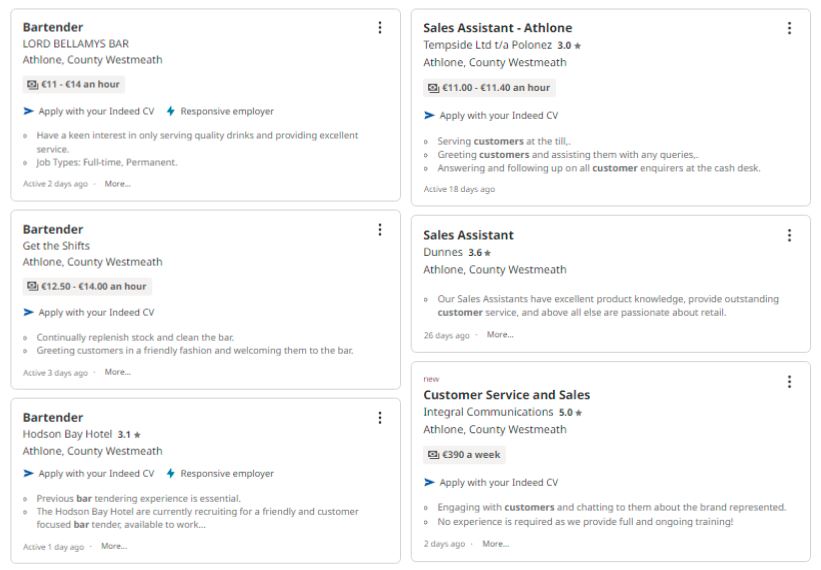Expand More... on Dunnes Sales Assistant card

(500, 334)
